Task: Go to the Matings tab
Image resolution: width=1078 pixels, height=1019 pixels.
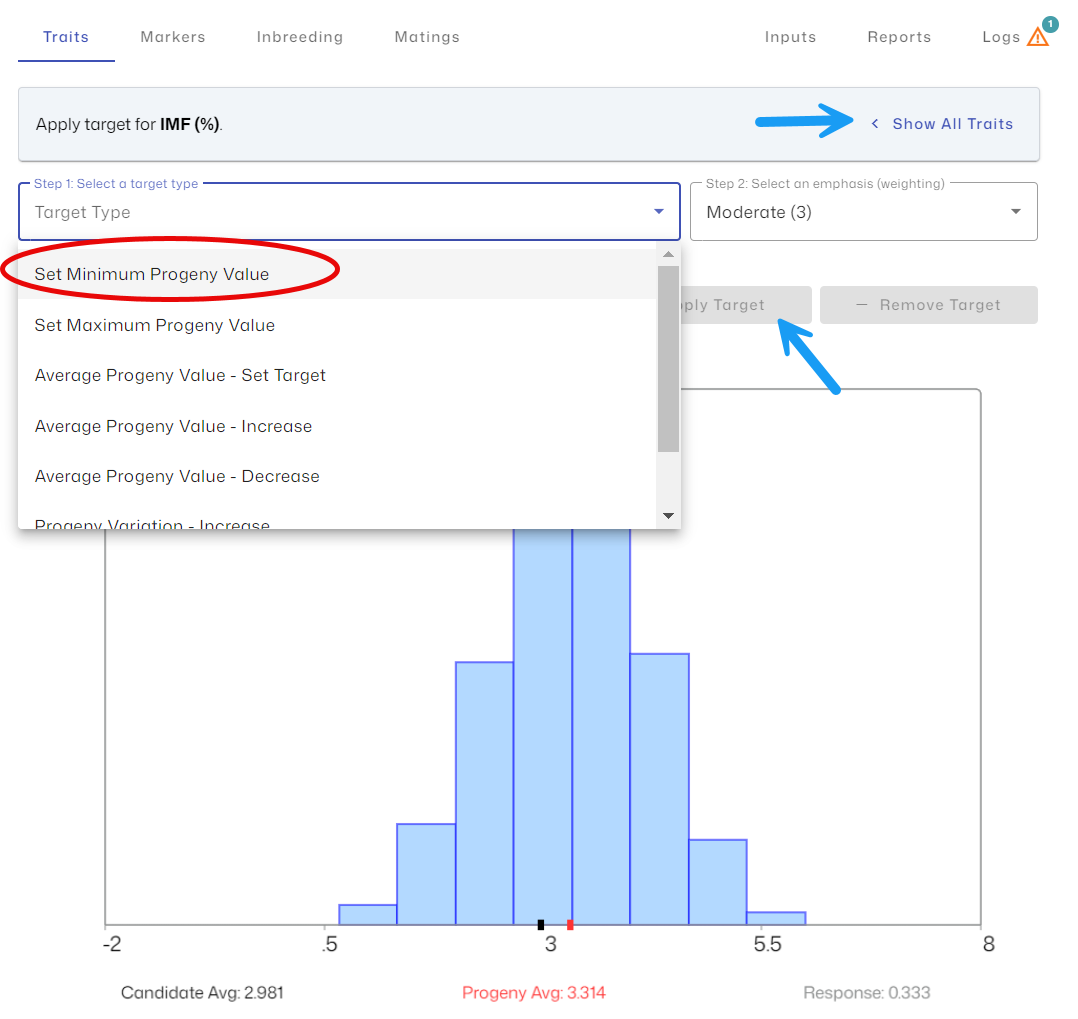Action: (427, 37)
